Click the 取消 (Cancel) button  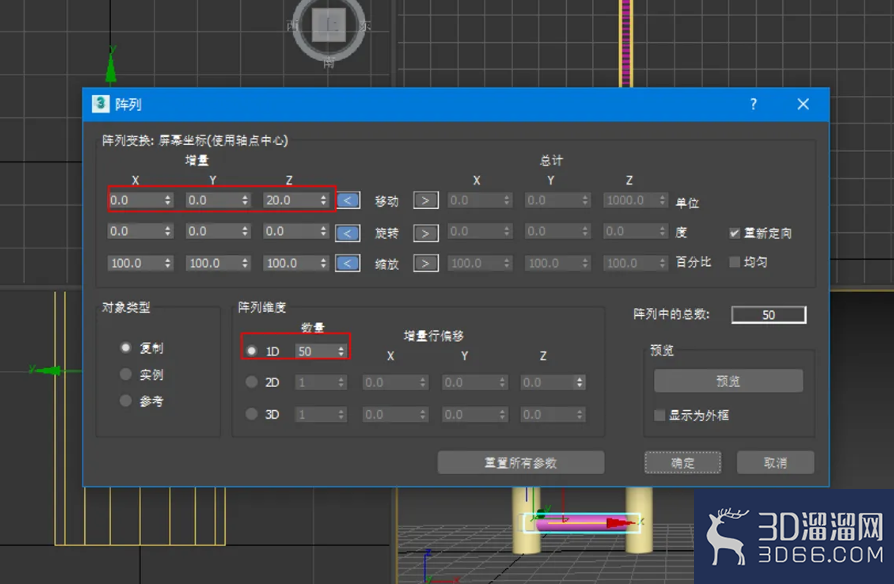(775, 463)
